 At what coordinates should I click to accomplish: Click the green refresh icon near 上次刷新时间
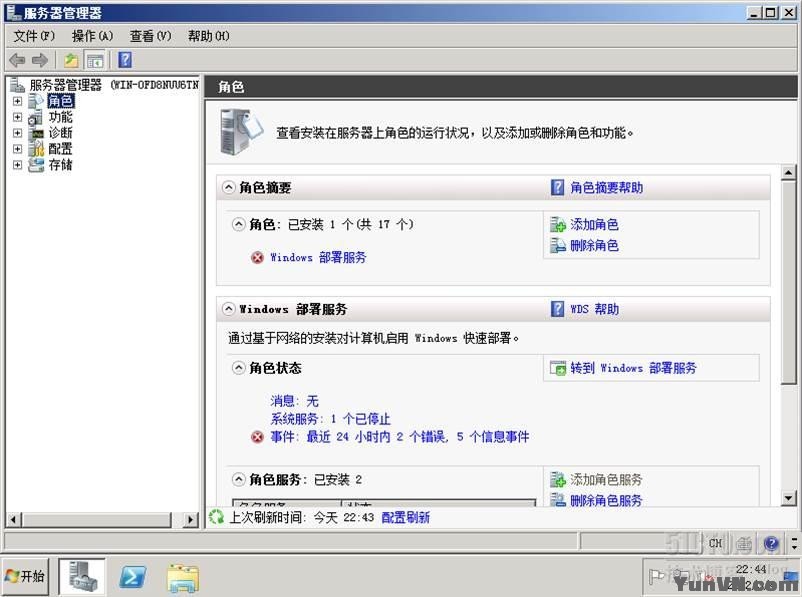coord(216,517)
